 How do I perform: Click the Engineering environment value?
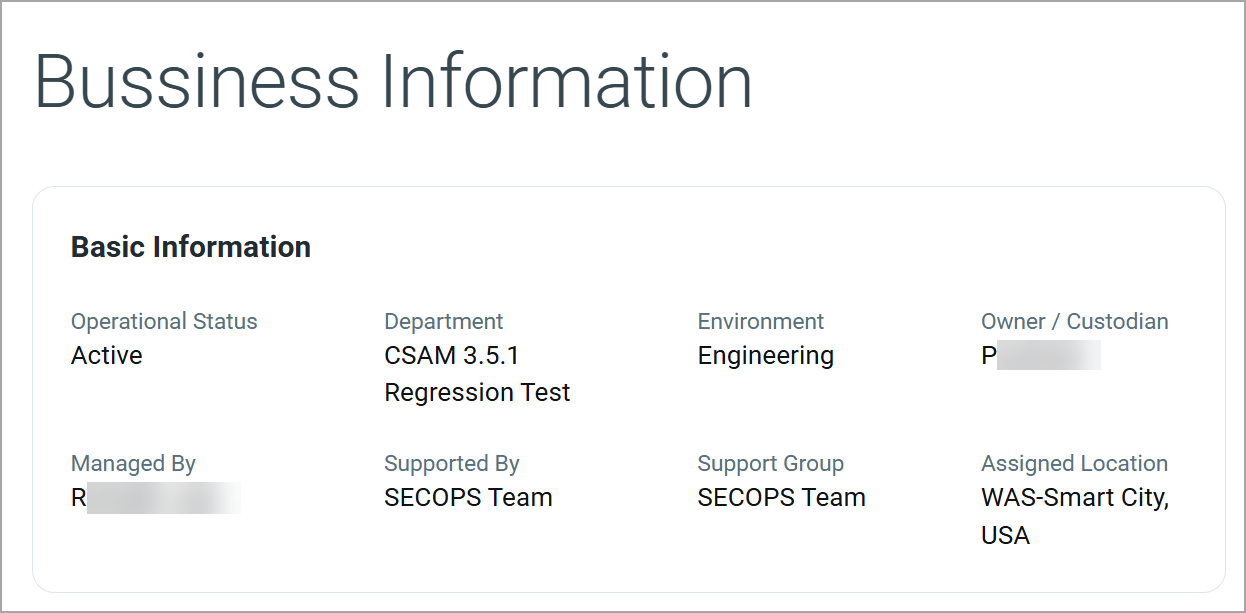[766, 356]
